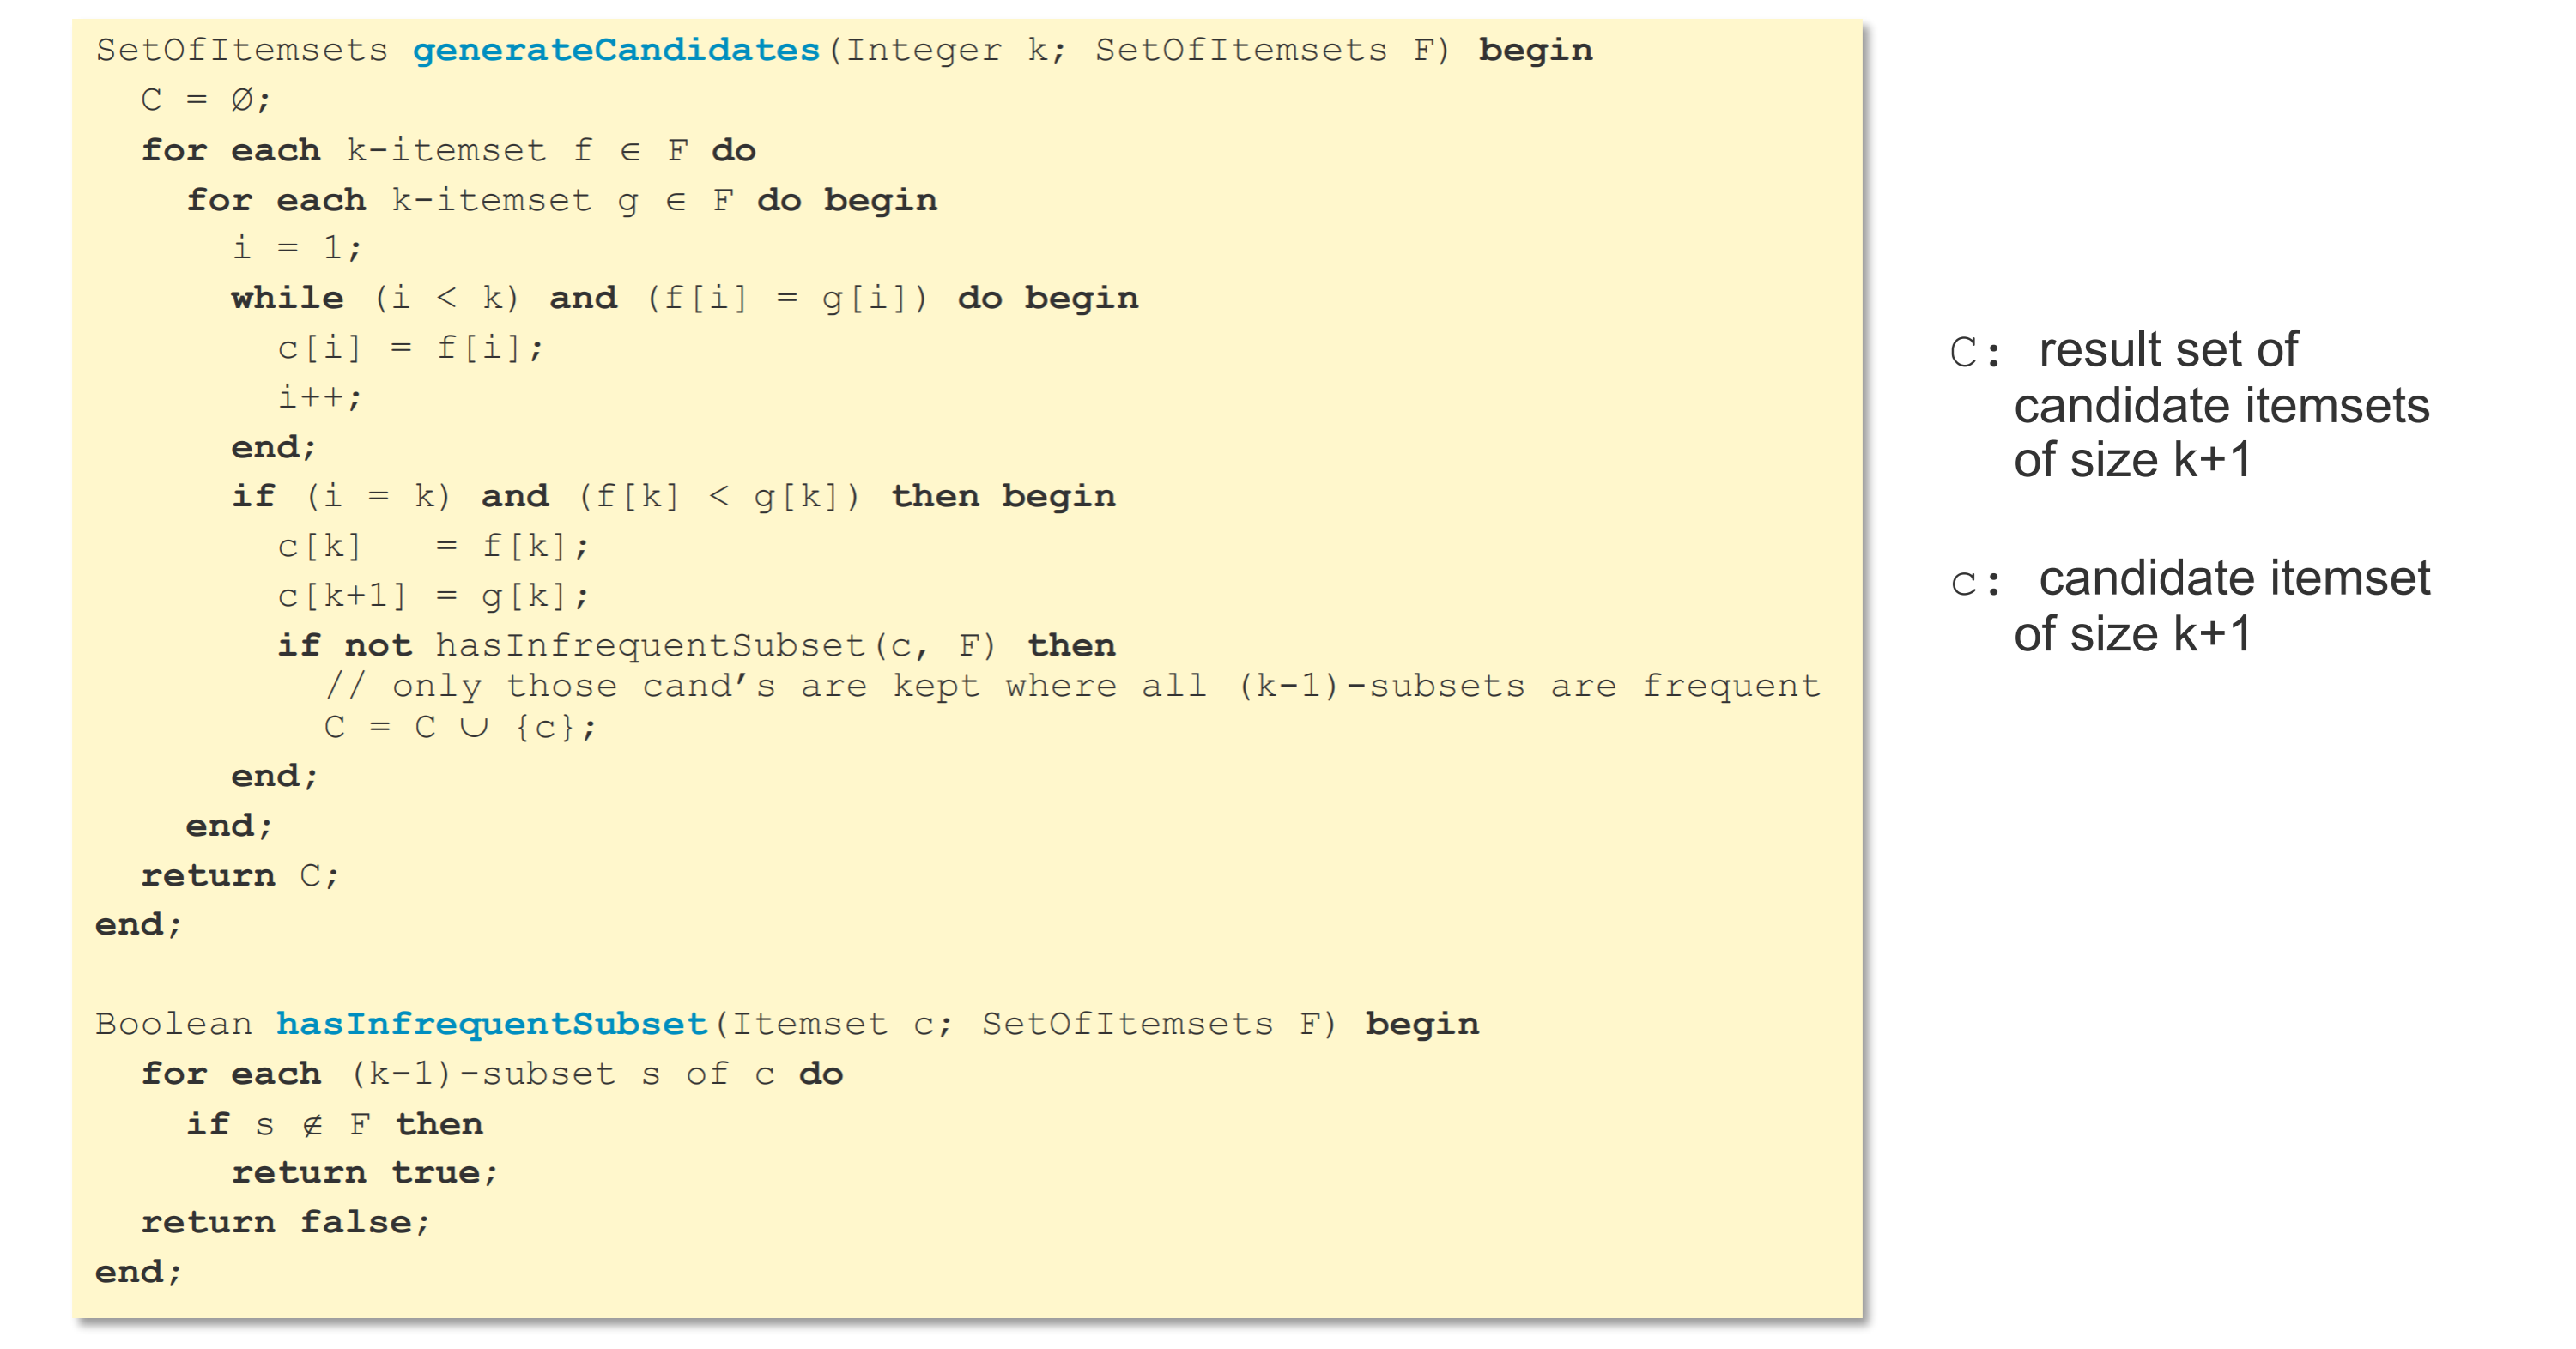Click "SetOfItemsets" at the start of the first line
This screenshot has width=2576, height=1349.
click(x=241, y=50)
